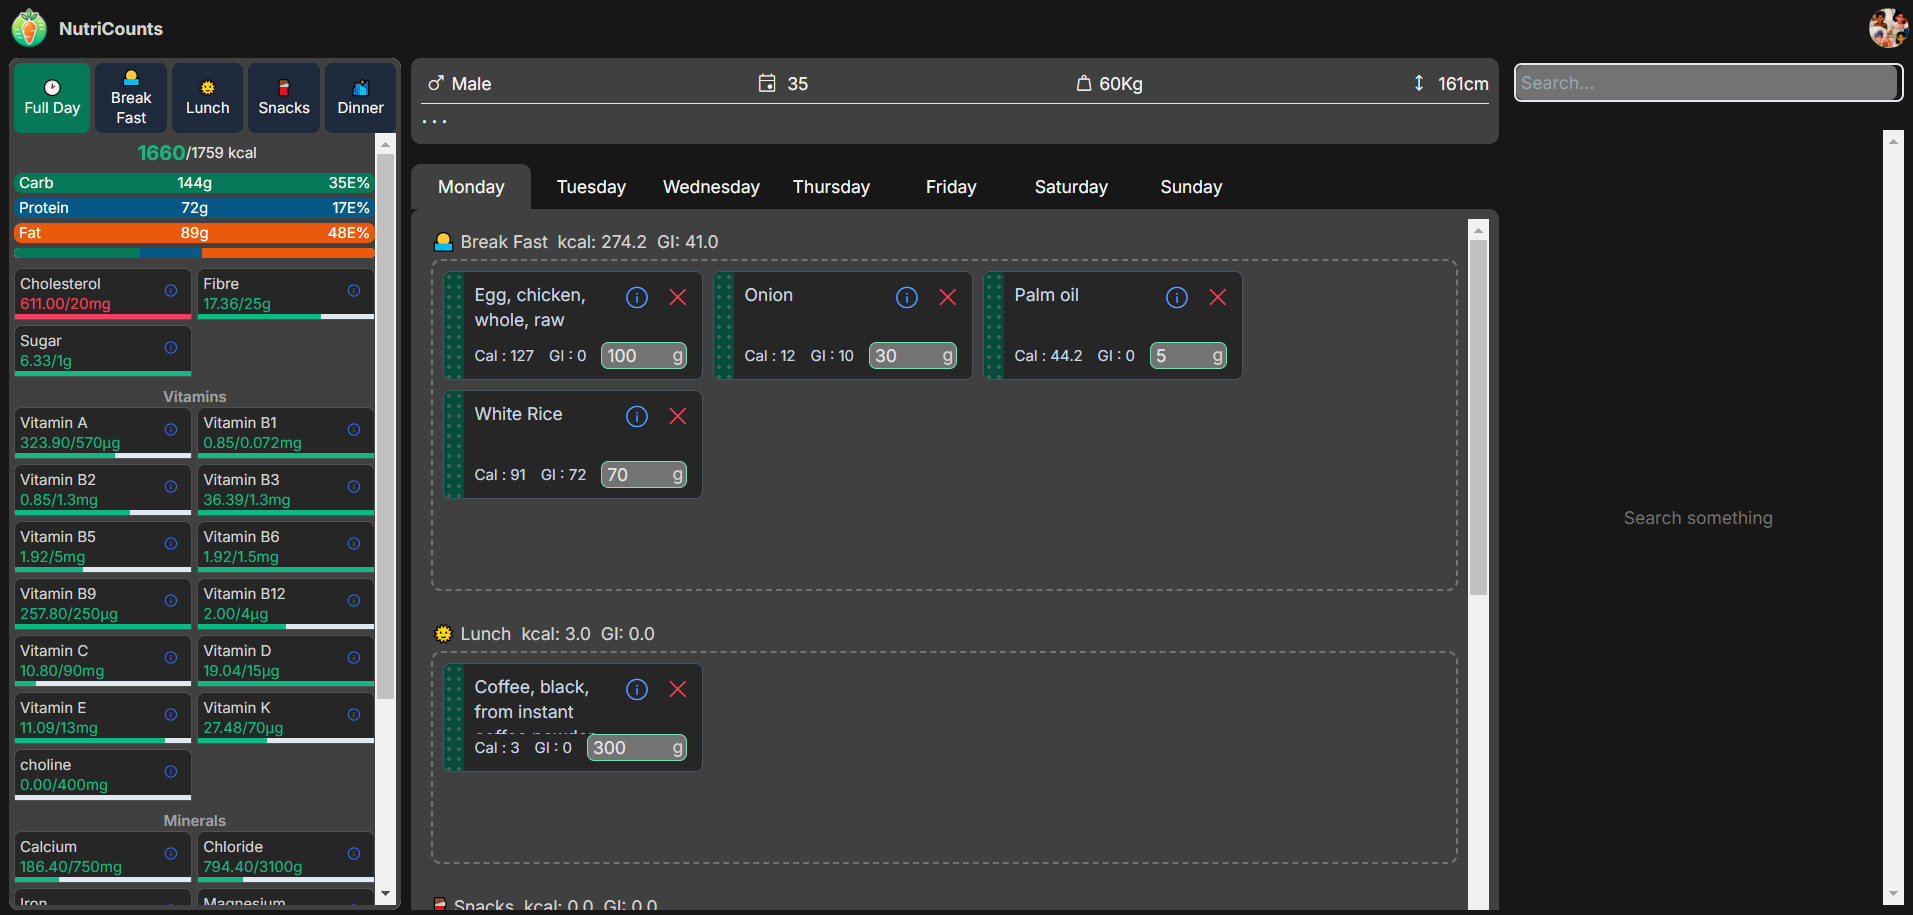Switch to the Tuesday tab
The image size is (1913, 915).
[591, 187]
